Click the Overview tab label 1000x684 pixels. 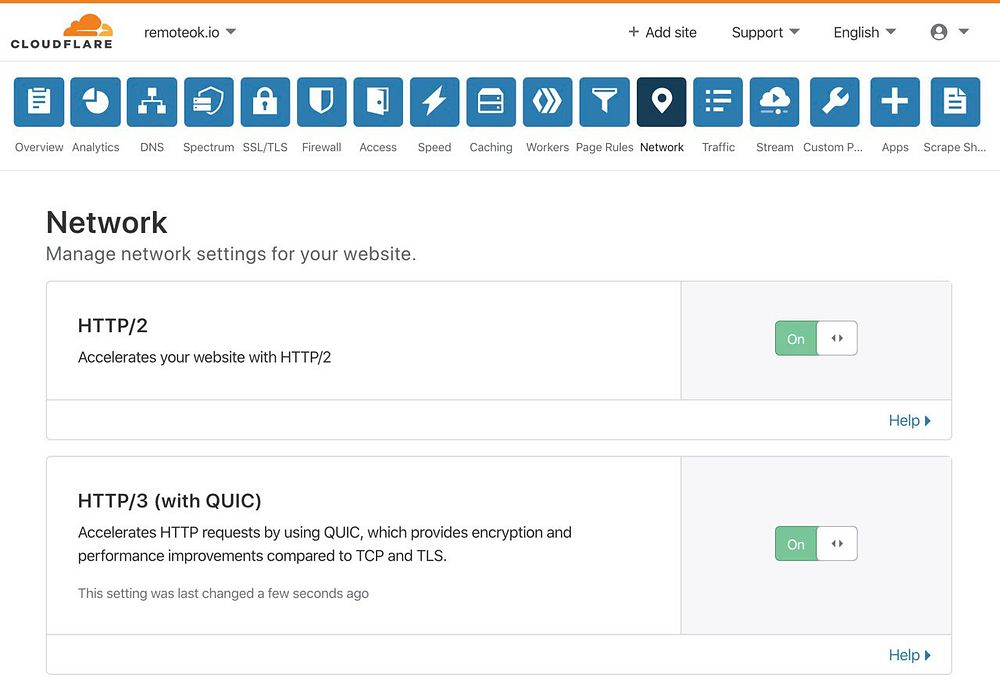pyautogui.click(x=39, y=147)
